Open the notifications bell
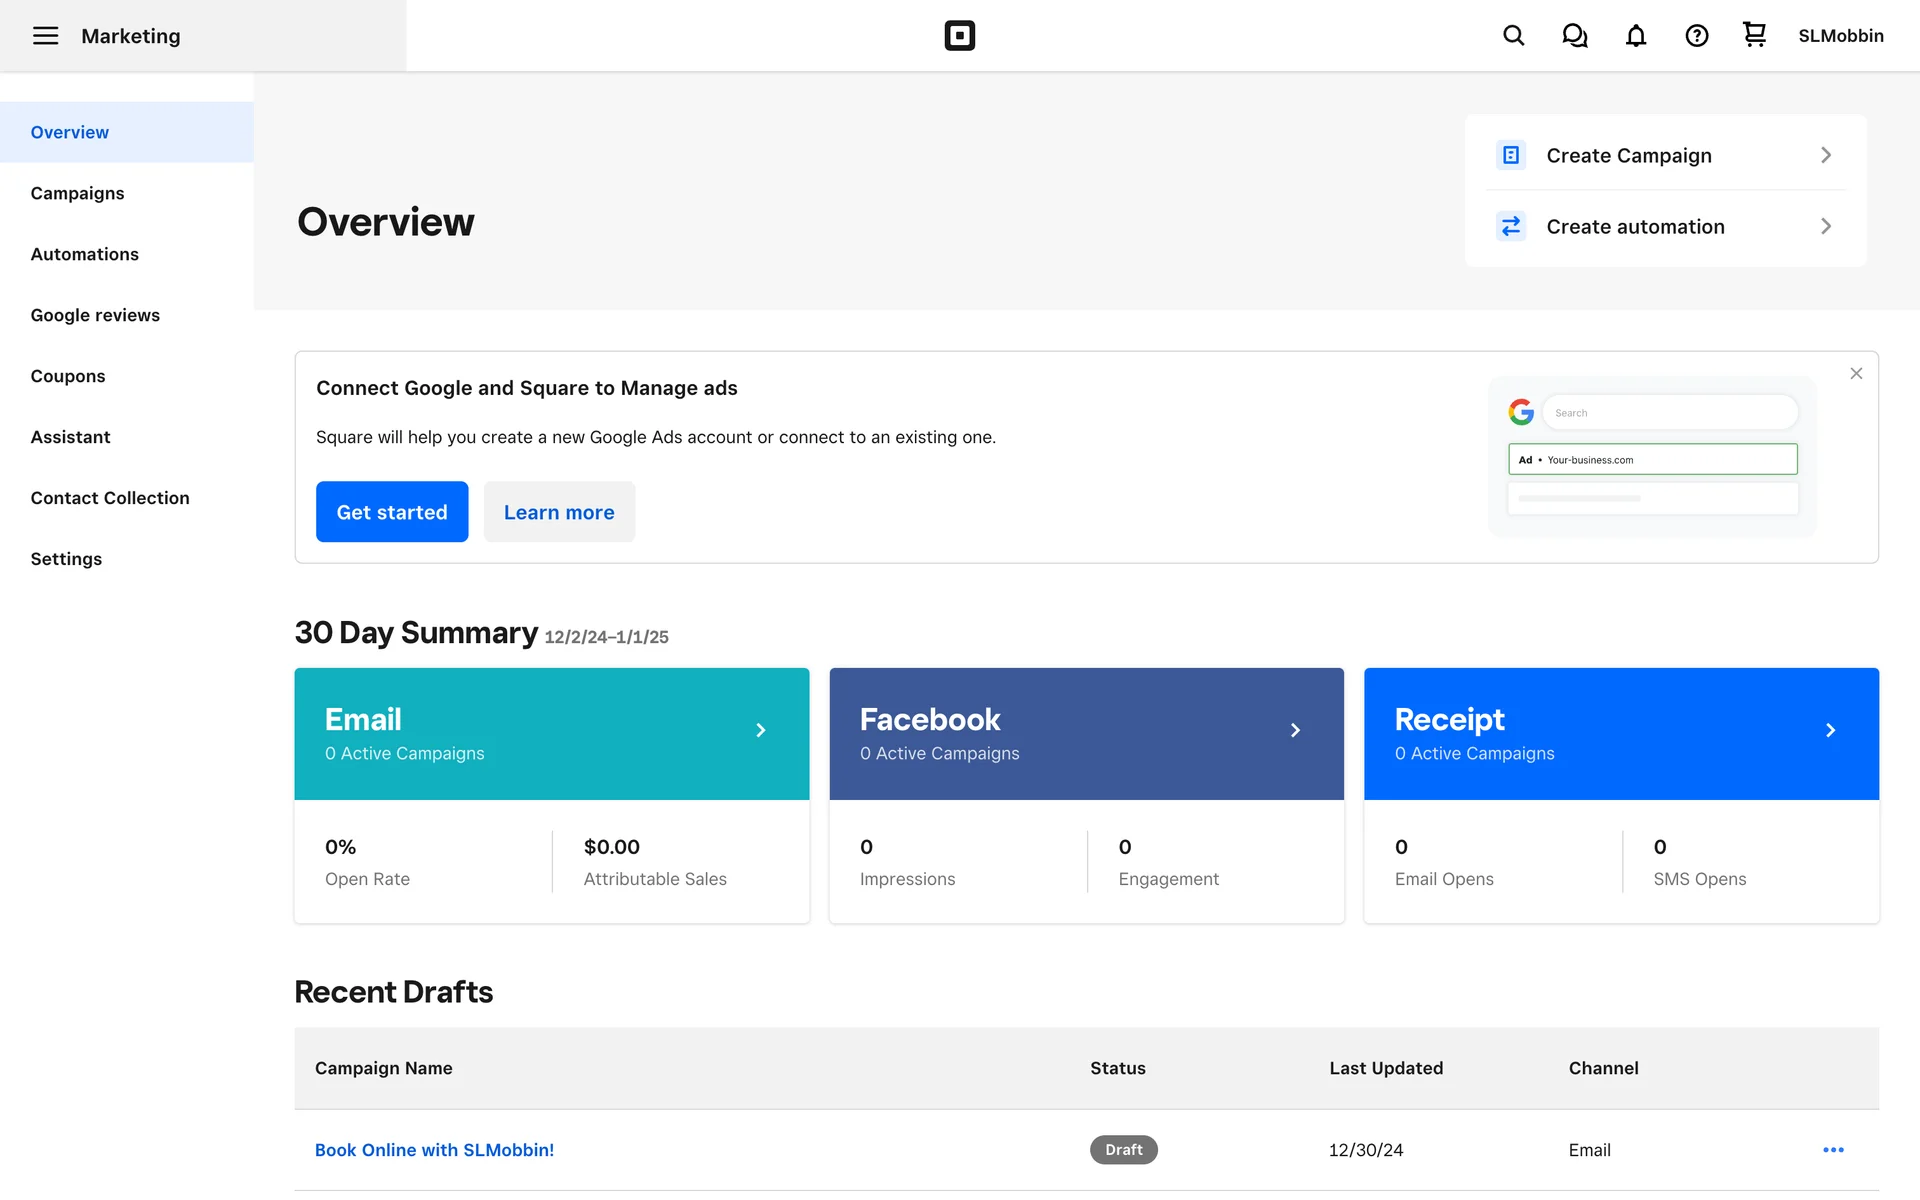 (1635, 36)
